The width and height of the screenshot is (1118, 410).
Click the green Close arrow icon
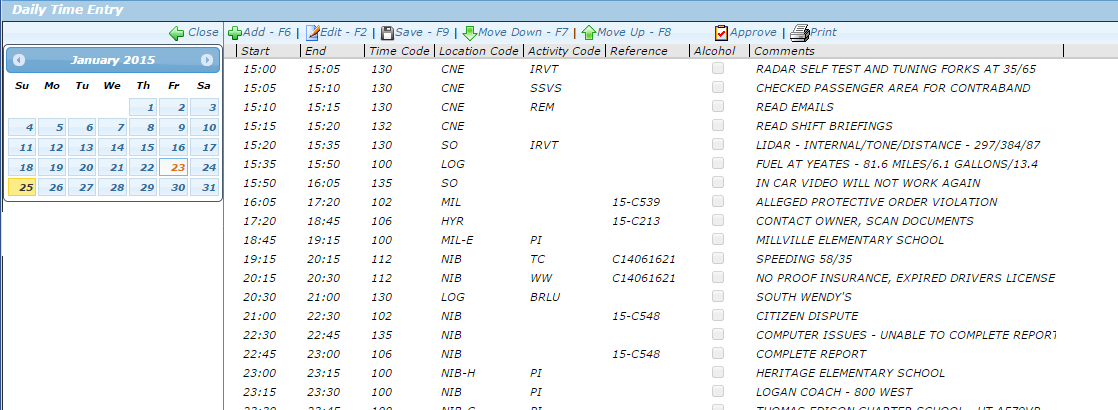[x=176, y=33]
